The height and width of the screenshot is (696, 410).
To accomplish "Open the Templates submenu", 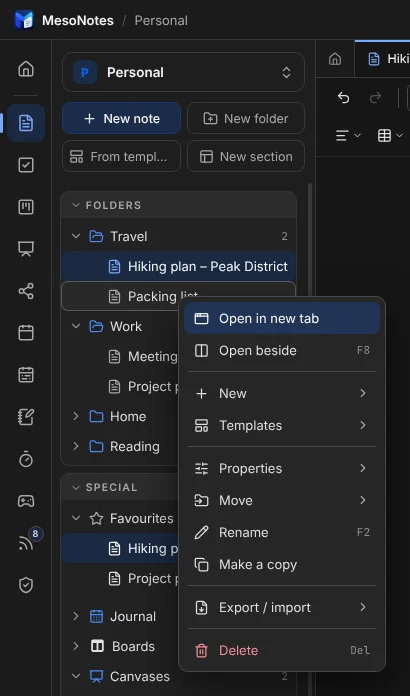I will point(282,425).
